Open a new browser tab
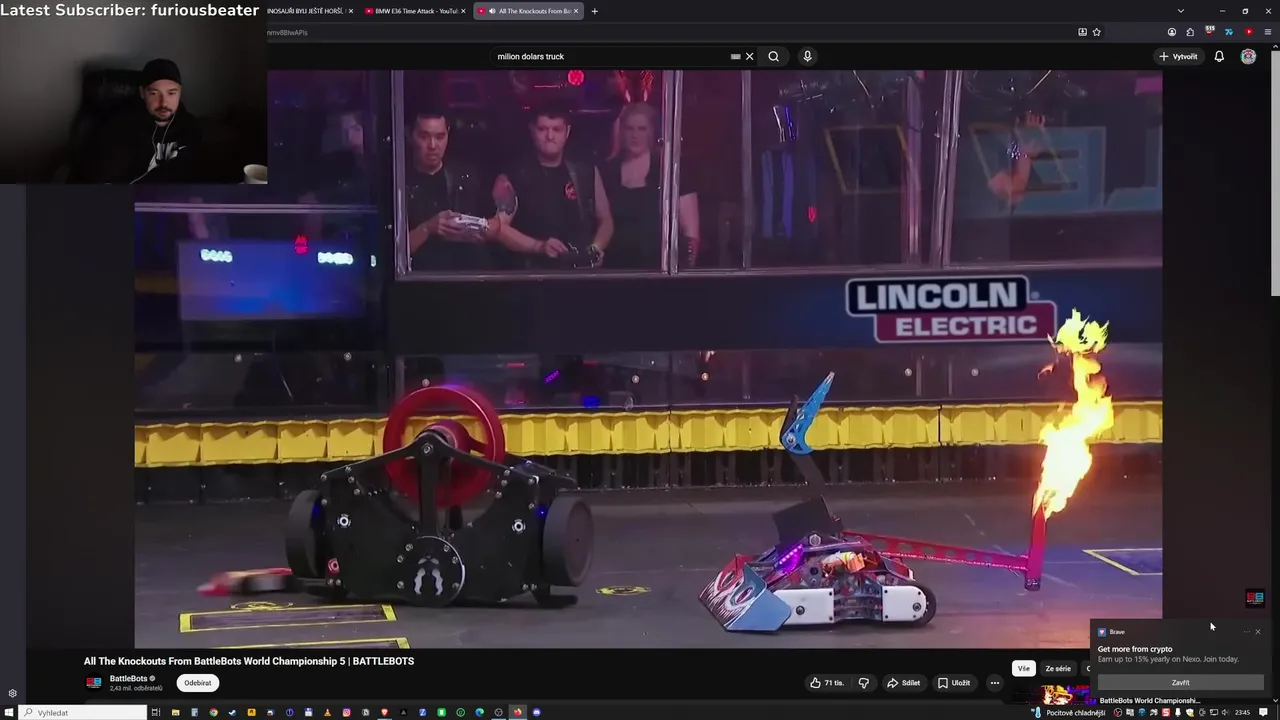Viewport: 1280px width, 720px height. tap(594, 11)
